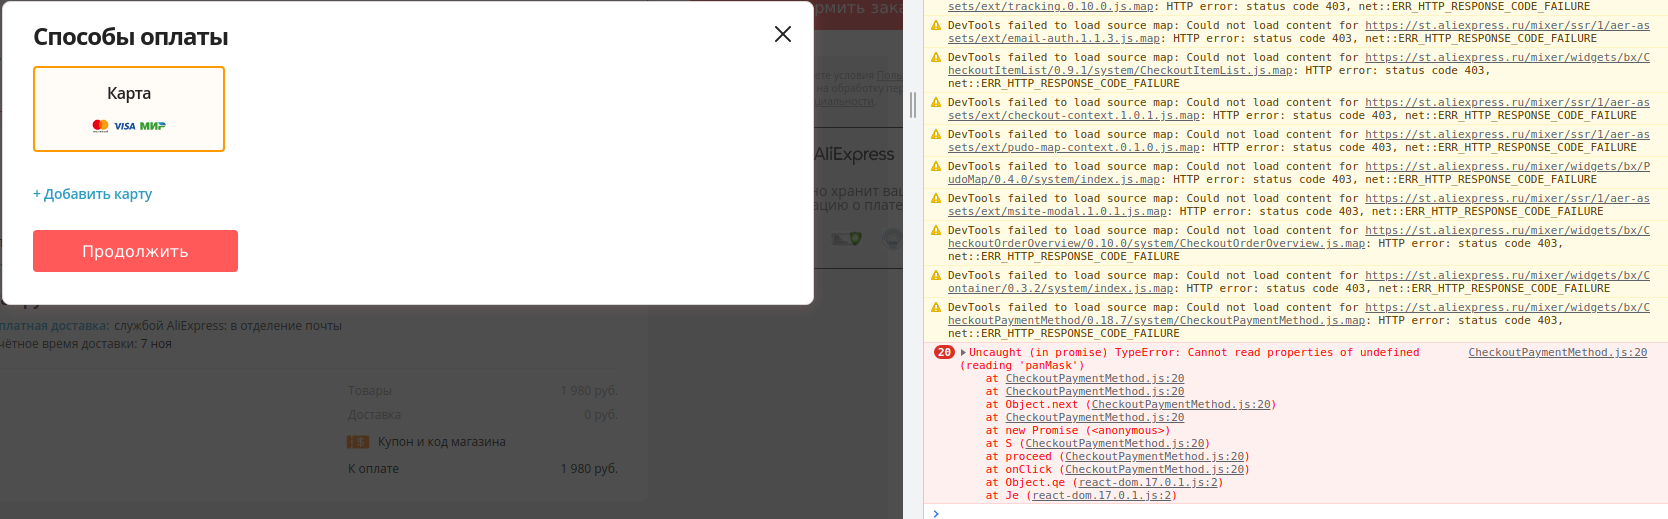The width and height of the screenshot is (1668, 519).
Task: Click the Продолжить button
Action: pos(135,251)
